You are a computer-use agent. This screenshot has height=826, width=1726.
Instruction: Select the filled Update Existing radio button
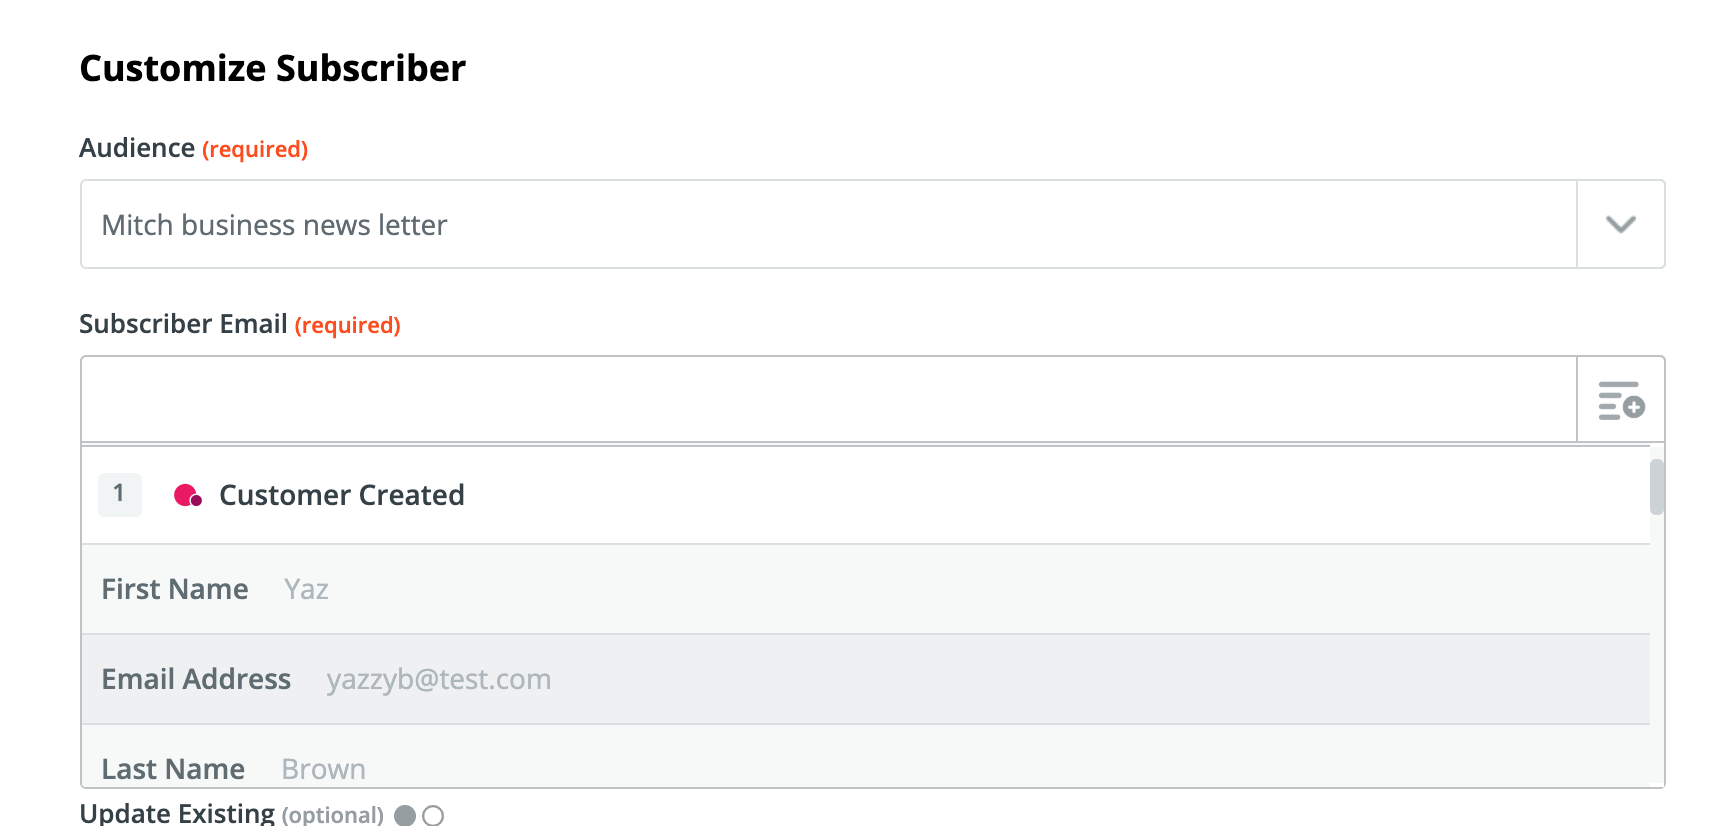click(x=405, y=815)
